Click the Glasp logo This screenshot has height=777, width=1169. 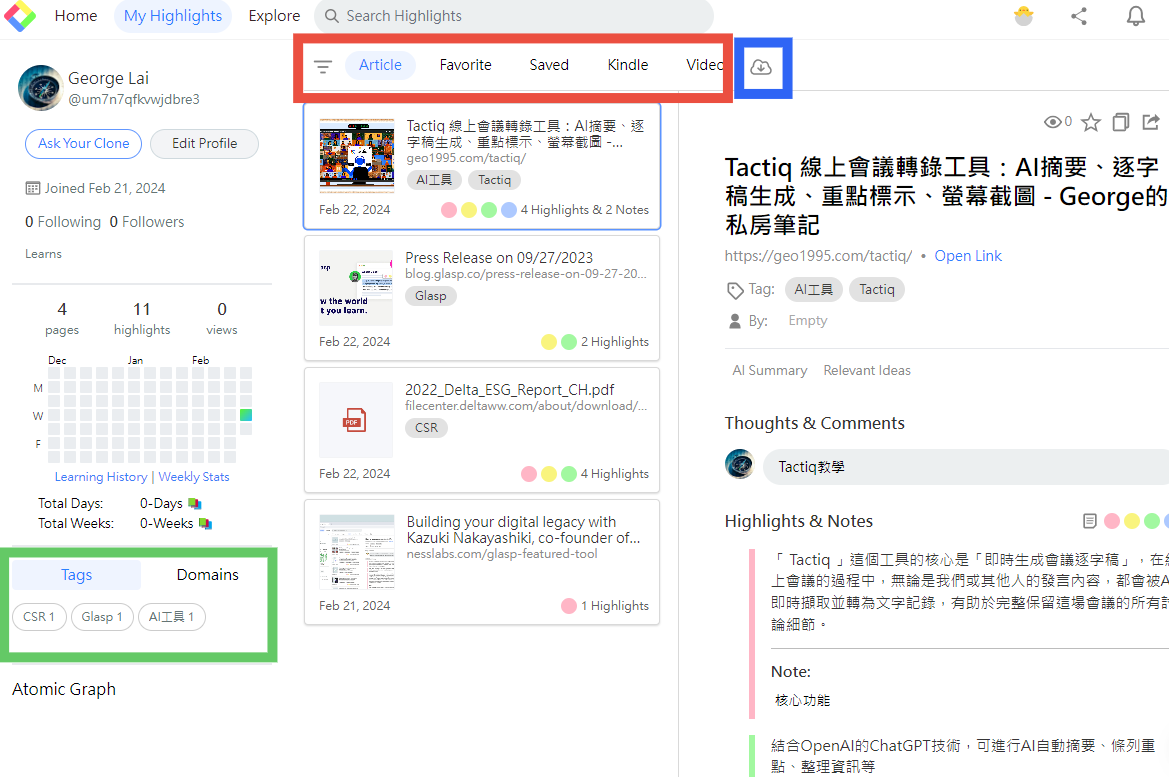[20, 16]
